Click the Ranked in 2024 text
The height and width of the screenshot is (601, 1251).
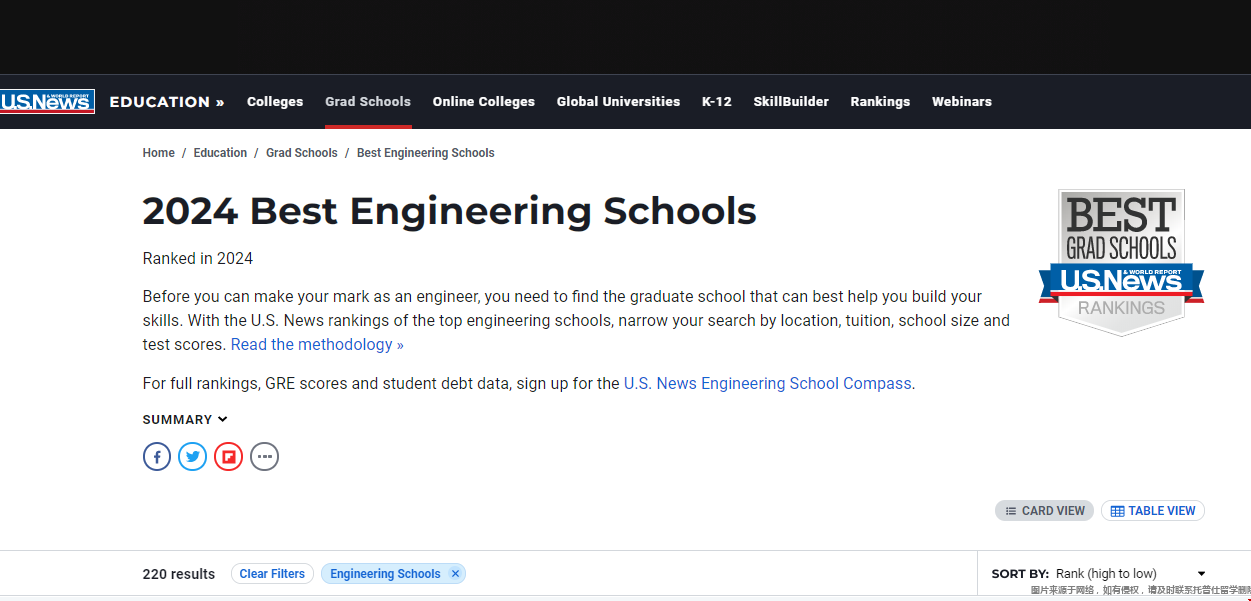[x=198, y=258]
